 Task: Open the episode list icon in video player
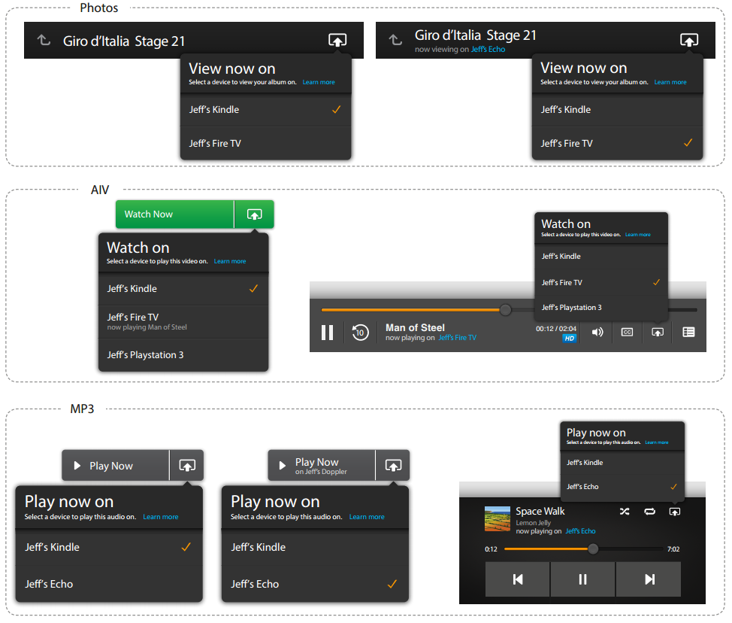(688, 332)
